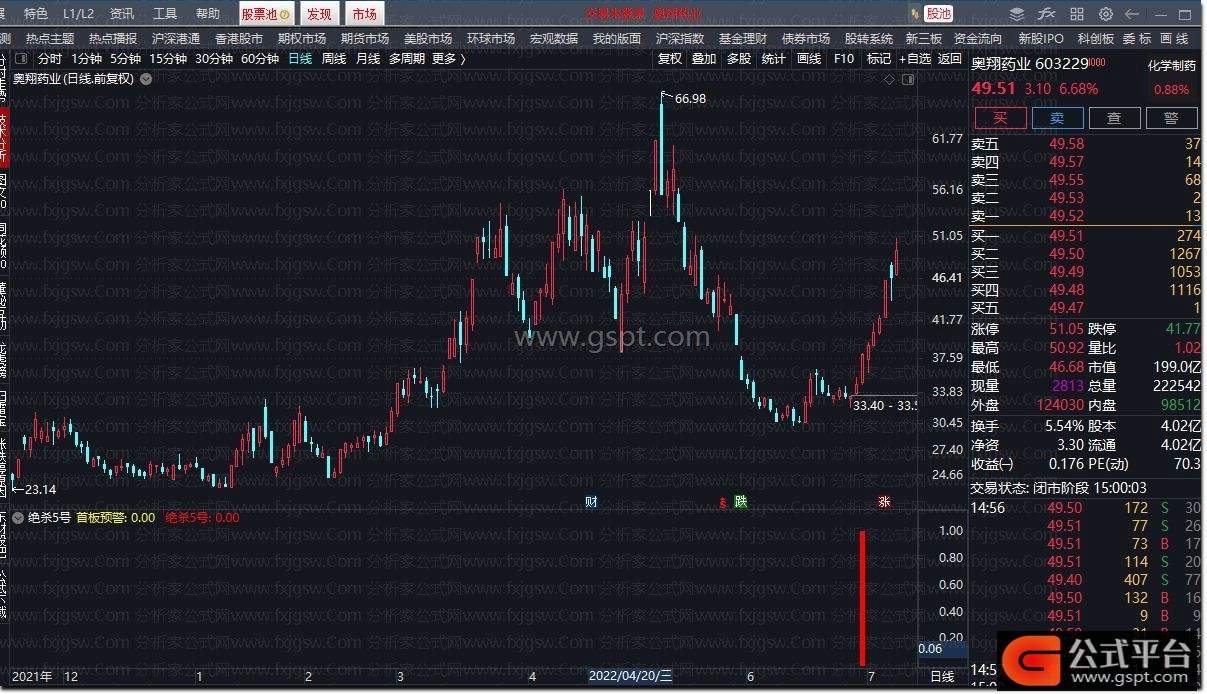Click the 财 finance marker on the chart
This screenshot has width=1207, height=694.
(x=591, y=502)
